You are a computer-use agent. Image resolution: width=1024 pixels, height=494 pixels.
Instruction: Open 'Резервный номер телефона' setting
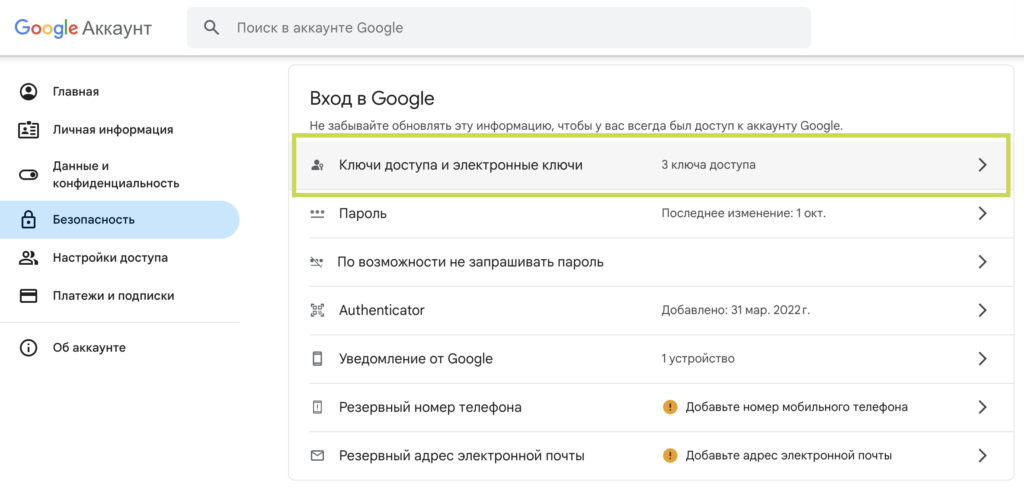(x=651, y=407)
